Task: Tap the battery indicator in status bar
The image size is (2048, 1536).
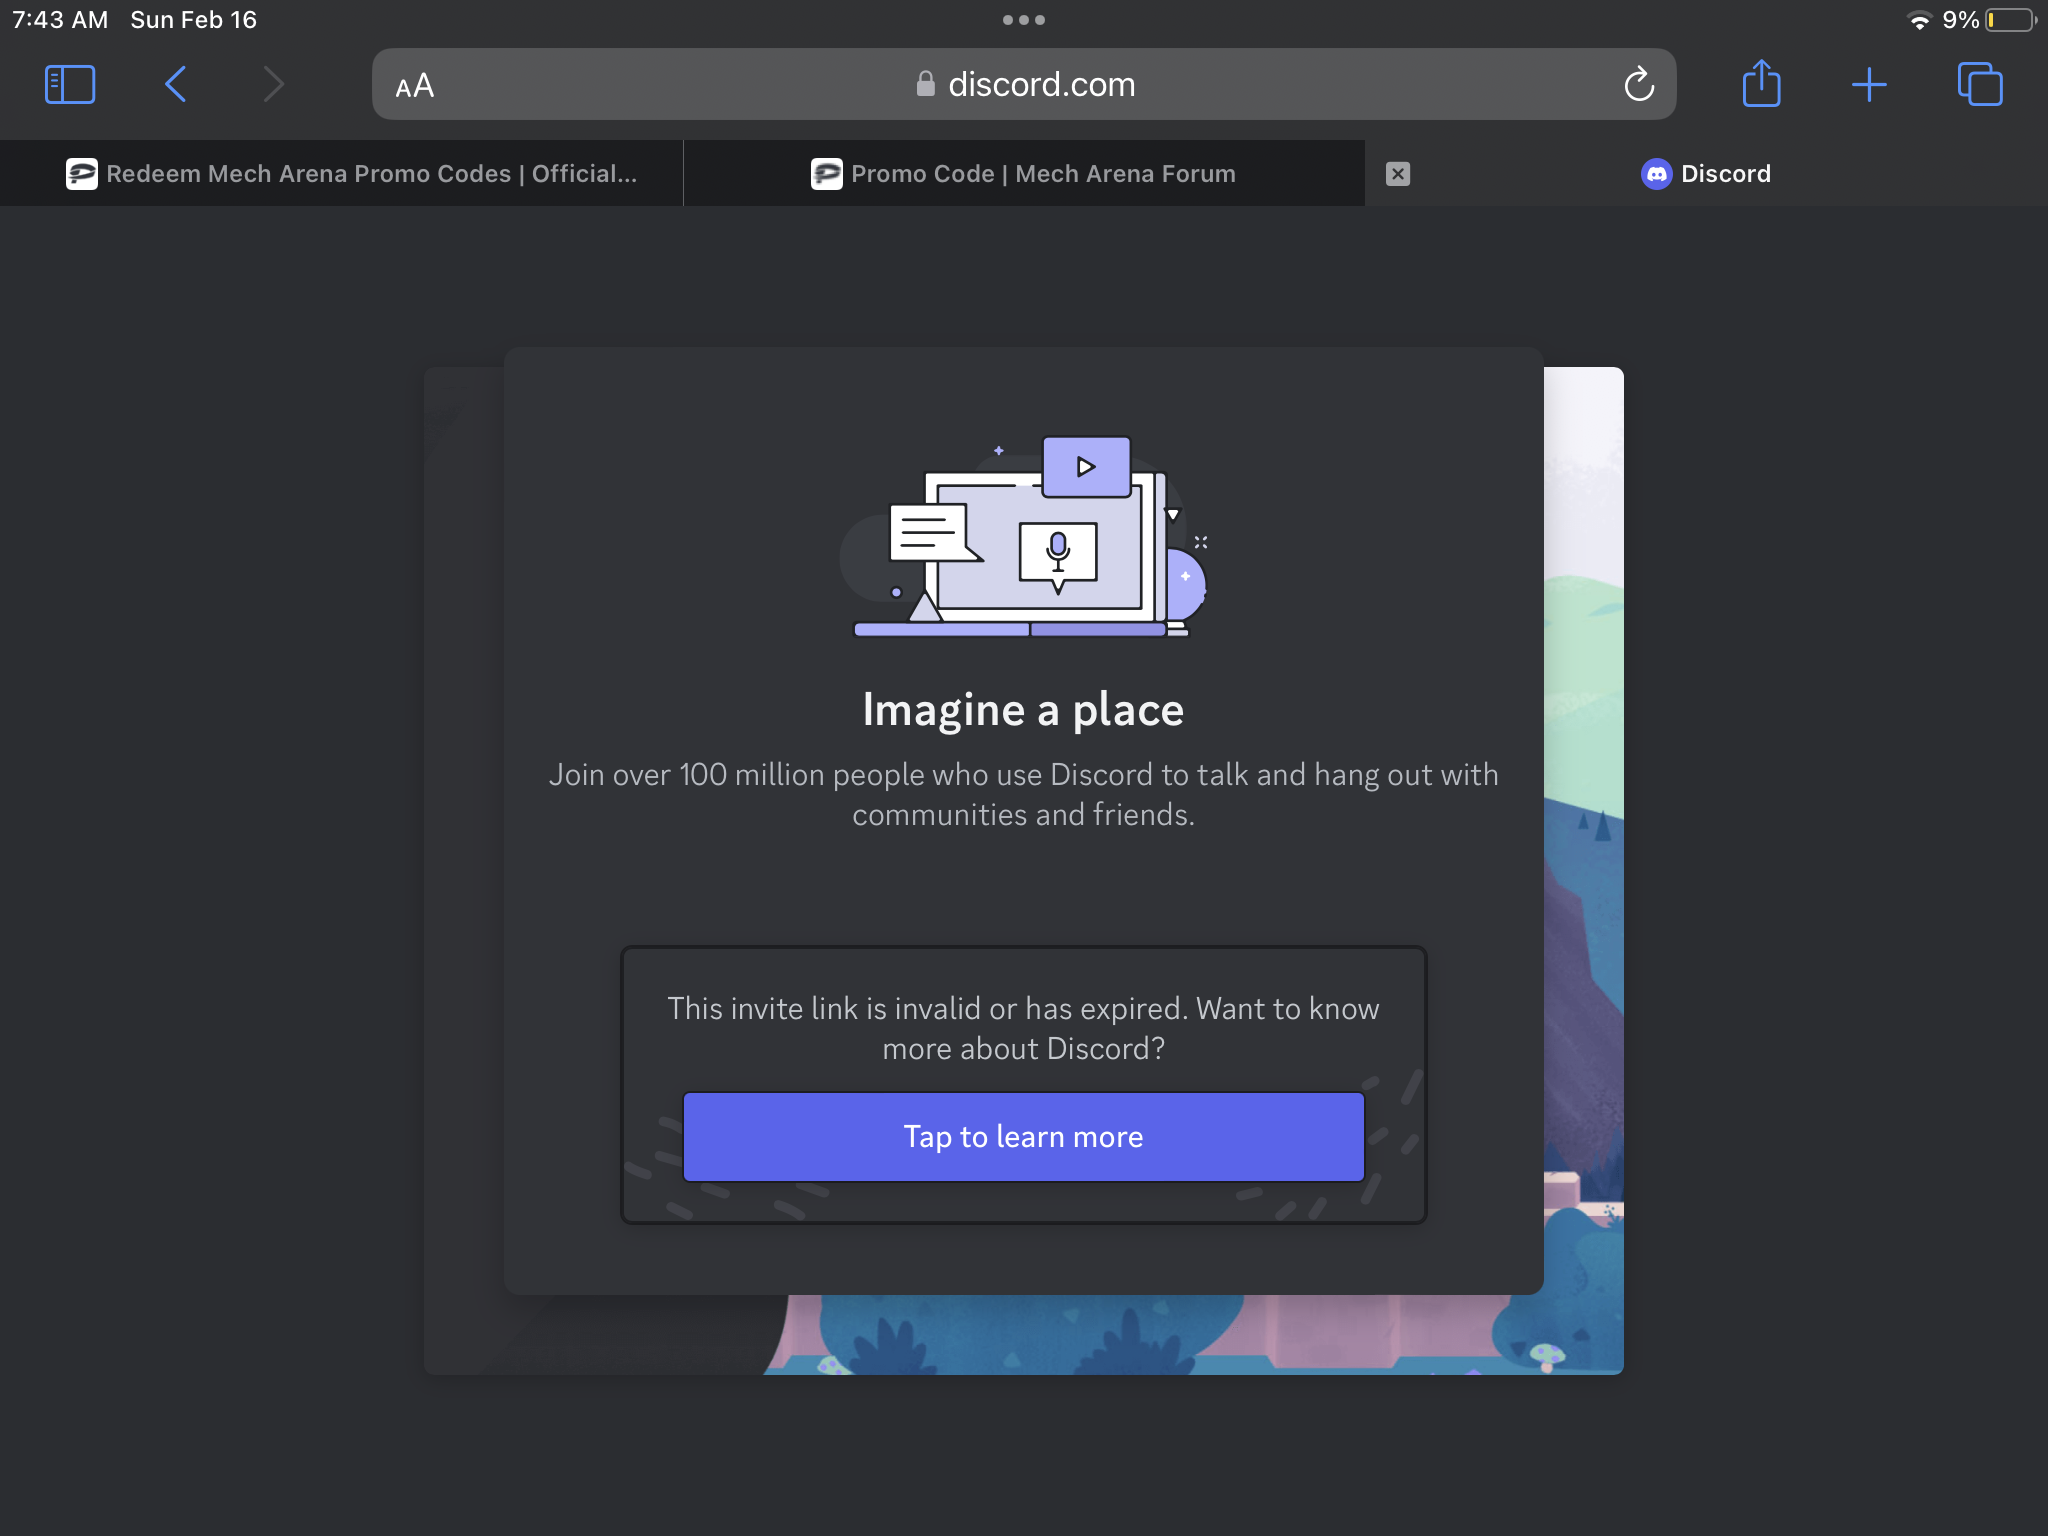Action: point(2011,20)
